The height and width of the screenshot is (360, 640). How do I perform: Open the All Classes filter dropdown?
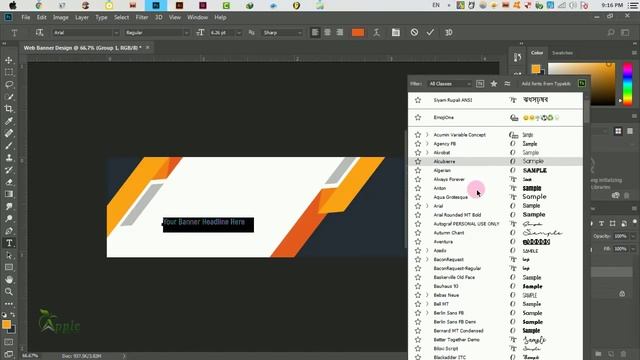(x=449, y=84)
